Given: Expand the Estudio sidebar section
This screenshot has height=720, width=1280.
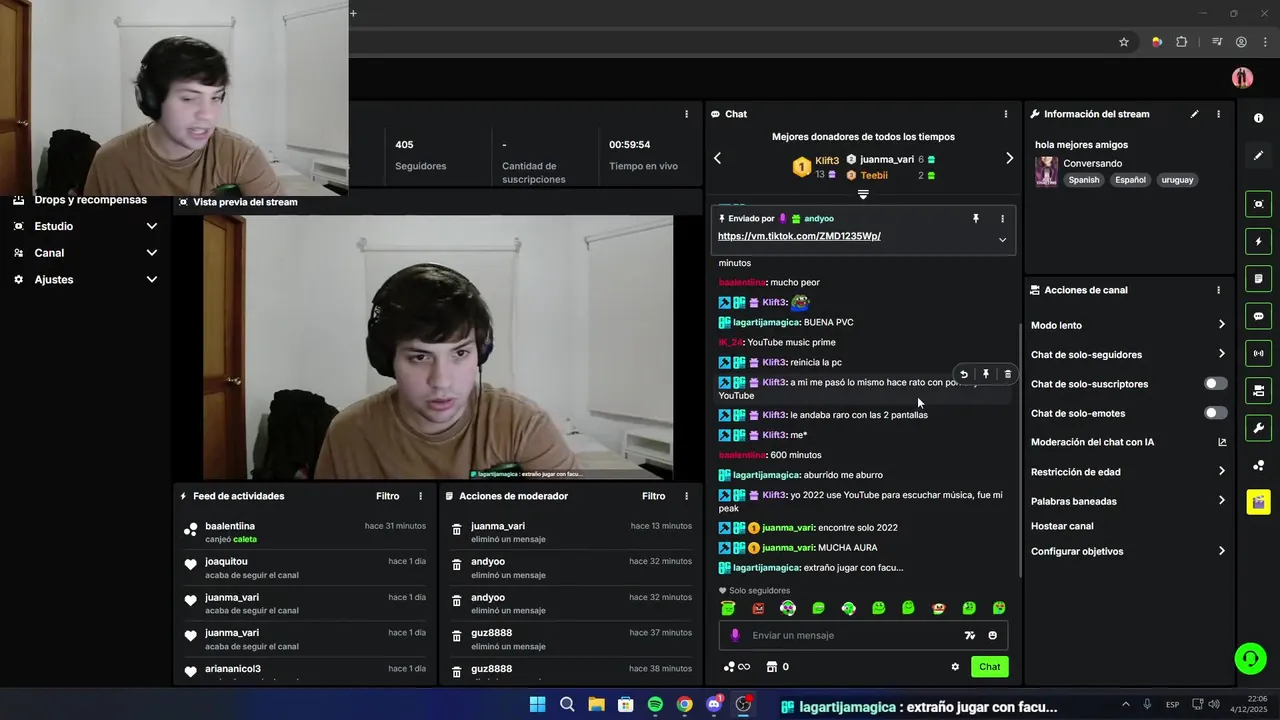Looking at the screenshot, I should [x=152, y=226].
